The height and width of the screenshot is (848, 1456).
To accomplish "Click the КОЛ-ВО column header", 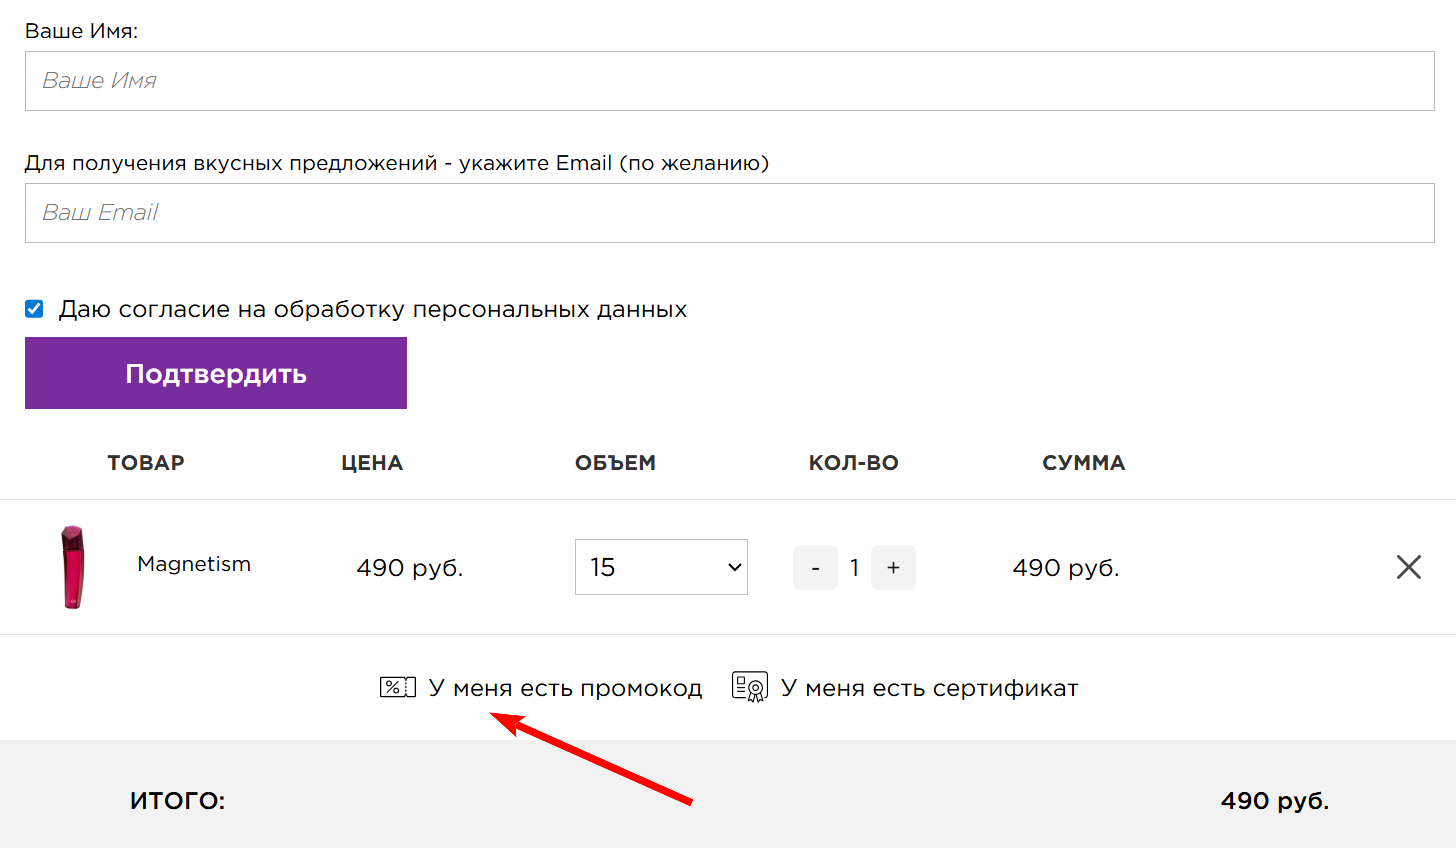I will 853,463.
